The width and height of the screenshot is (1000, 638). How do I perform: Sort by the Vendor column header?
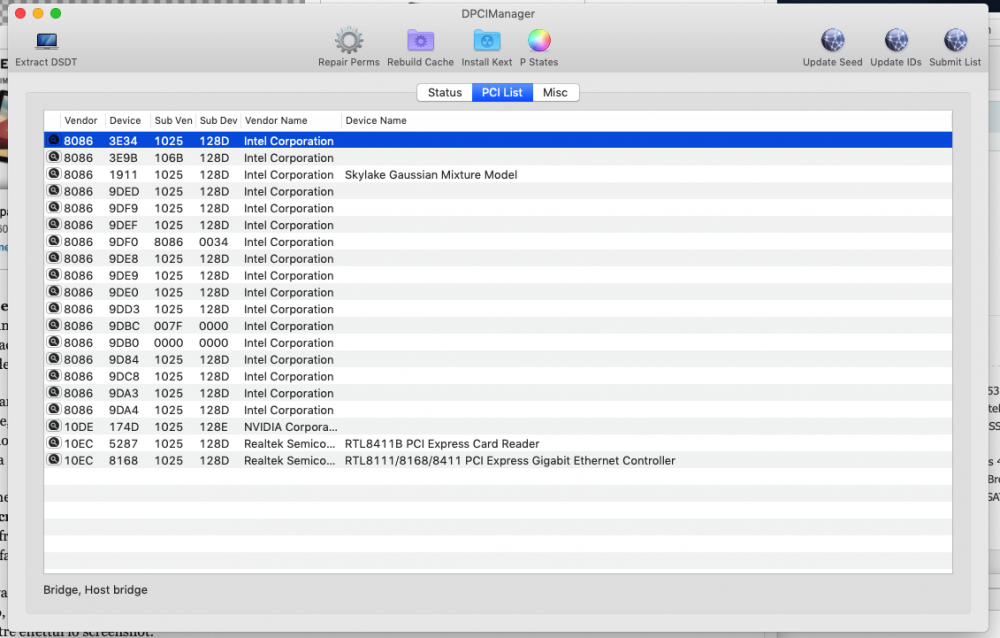click(x=81, y=121)
